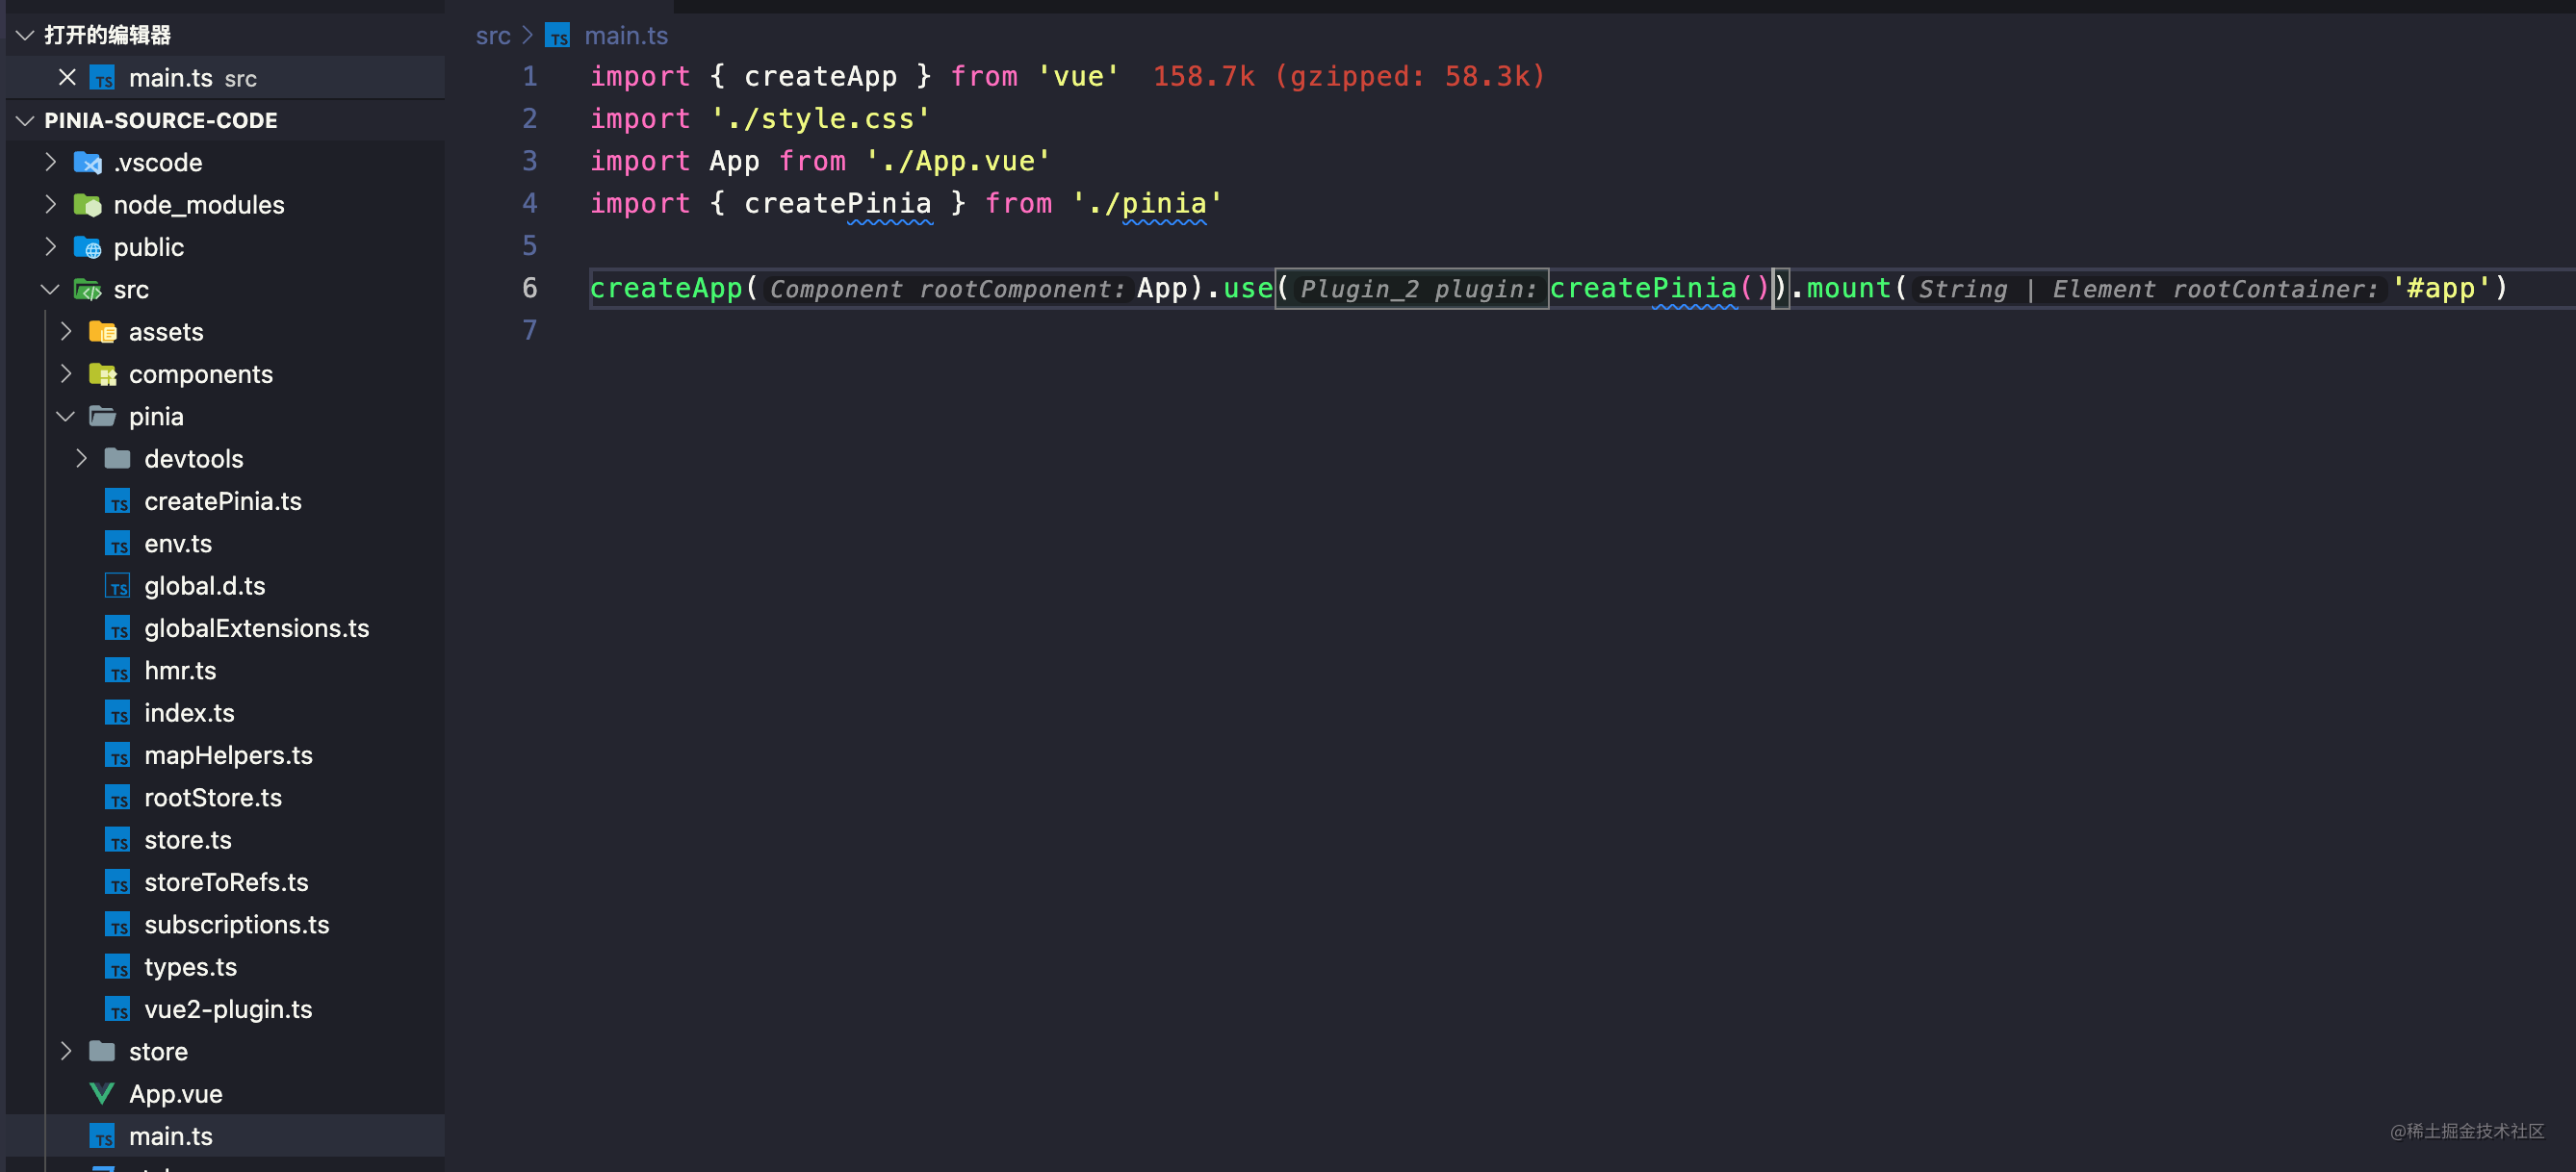This screenshot has width=2576, height=1172.
Task: Click main.ts breadcrumb item
Action: pyautogui.click(x=625, y=36)
